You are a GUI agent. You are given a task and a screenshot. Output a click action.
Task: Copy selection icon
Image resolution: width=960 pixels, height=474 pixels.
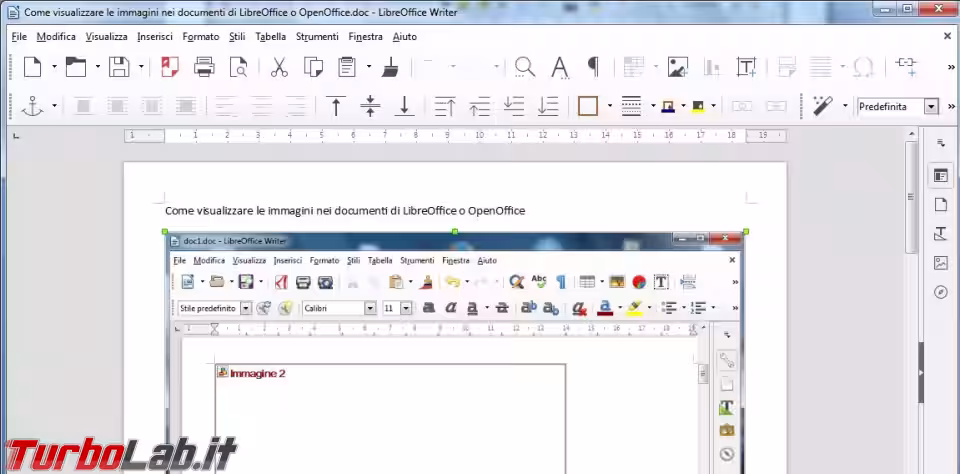pos(313,66)
